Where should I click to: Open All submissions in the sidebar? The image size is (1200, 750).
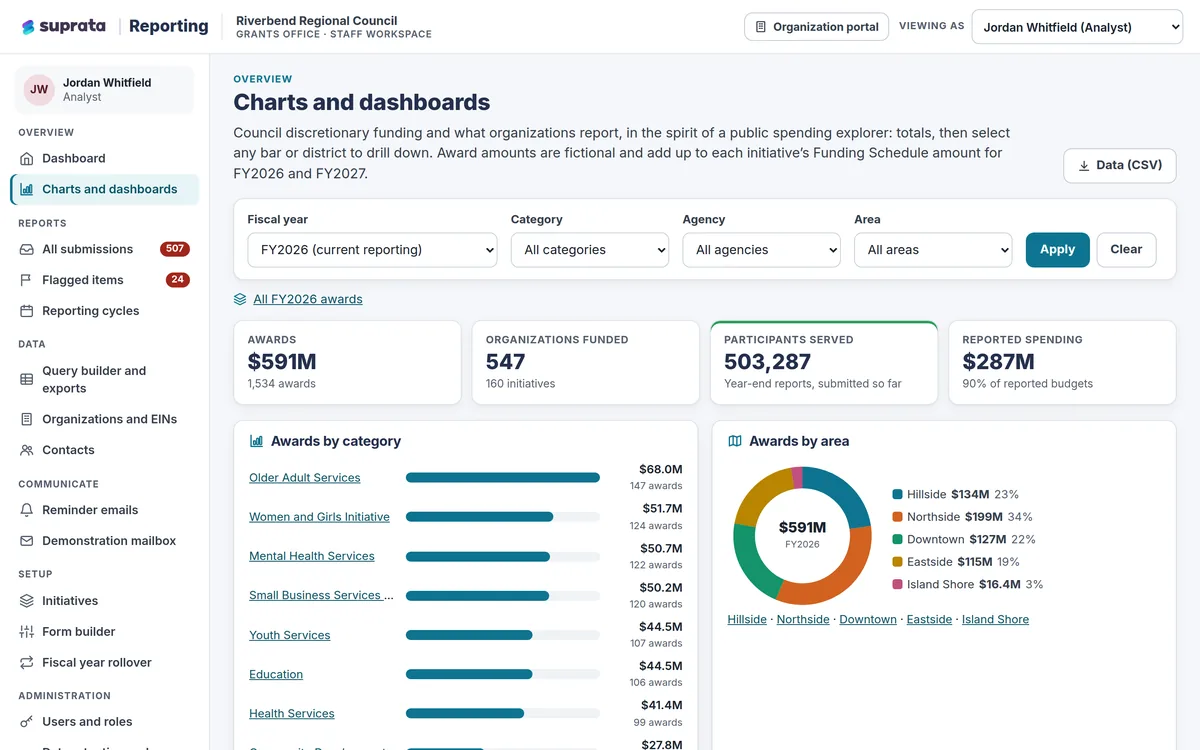point(105,249)
